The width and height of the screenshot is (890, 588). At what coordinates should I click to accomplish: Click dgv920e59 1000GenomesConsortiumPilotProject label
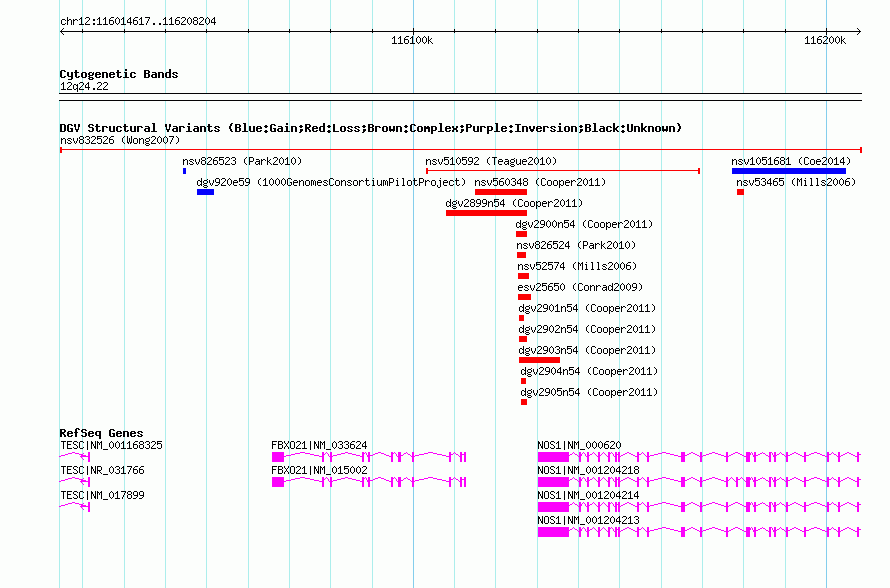point(331,182)
